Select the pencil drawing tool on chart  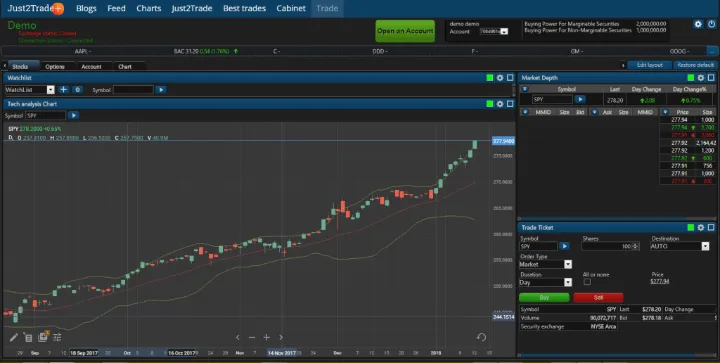click(x=14, y=337)
